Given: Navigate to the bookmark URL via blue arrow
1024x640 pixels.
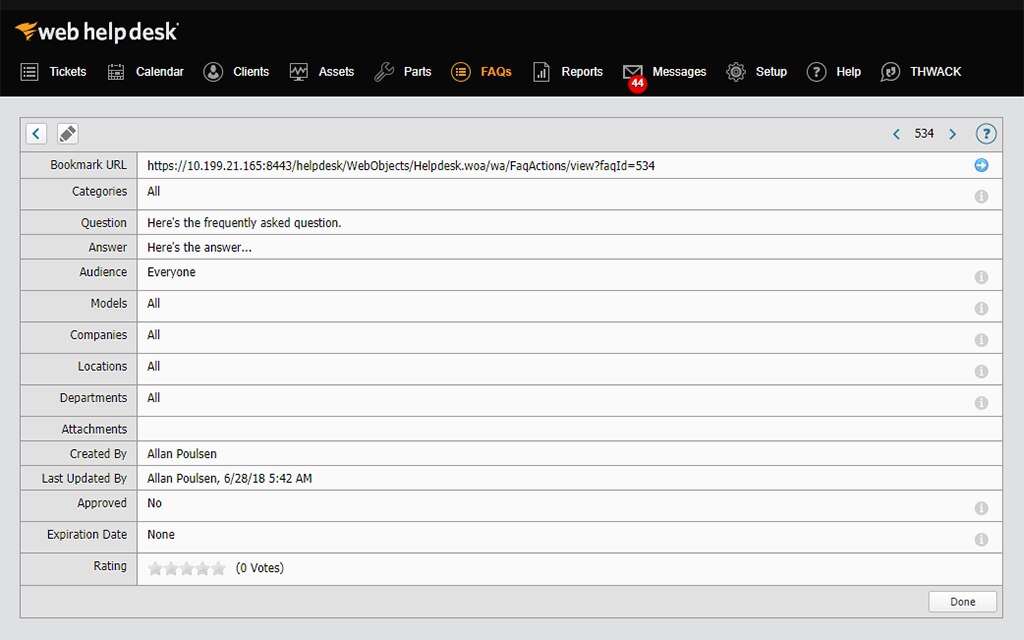Looking at the screenshot, I should point(981,165).
